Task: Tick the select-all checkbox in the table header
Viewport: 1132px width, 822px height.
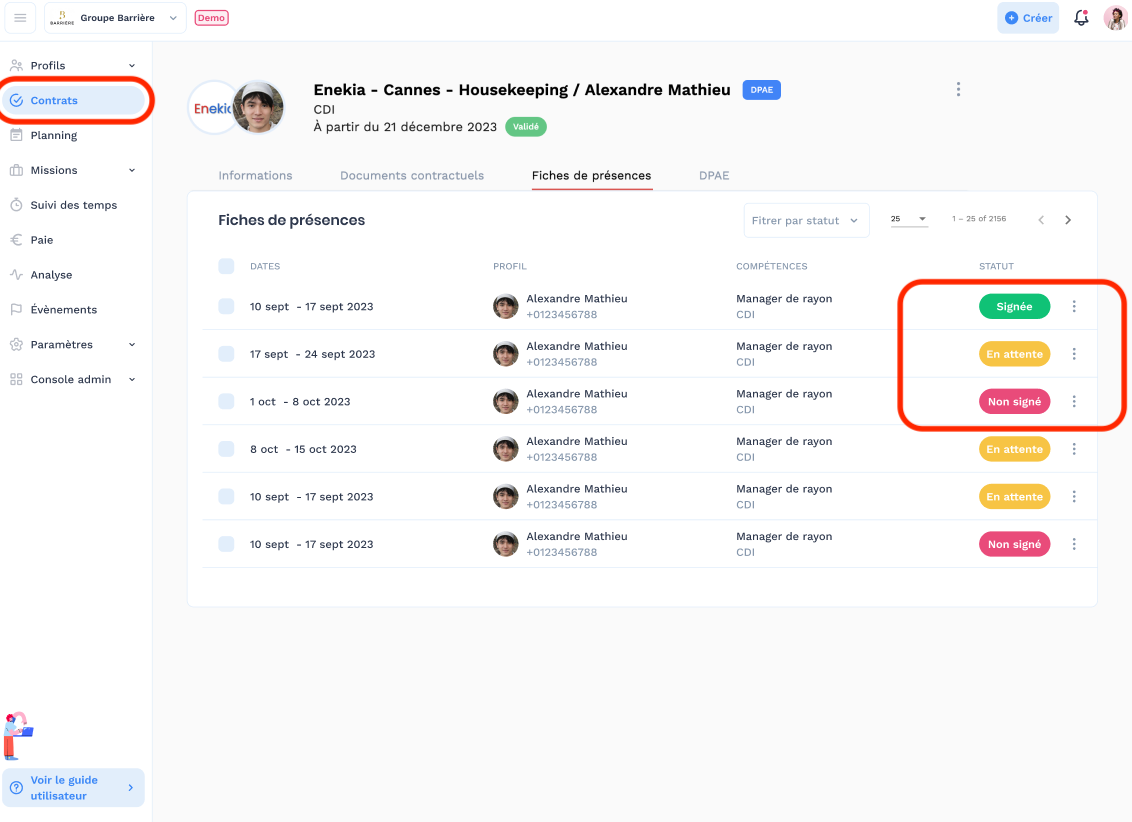Action: pyautogui.click(x=227, y=266)
